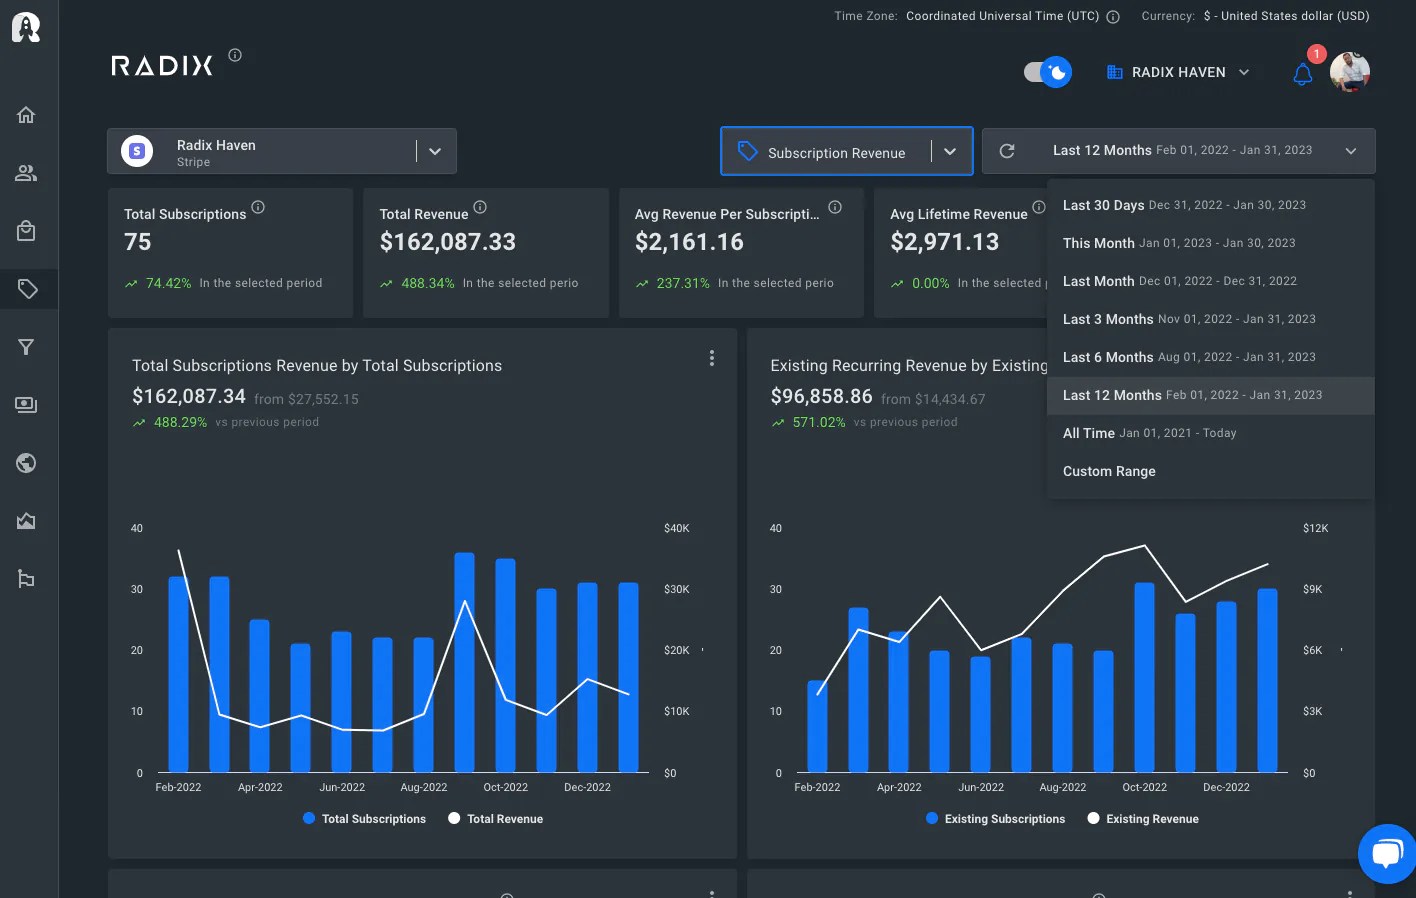Click the globe icon in the sidebar
Image resolution: width=1416 pixels, height=898 pixels.
click(27, 462)
